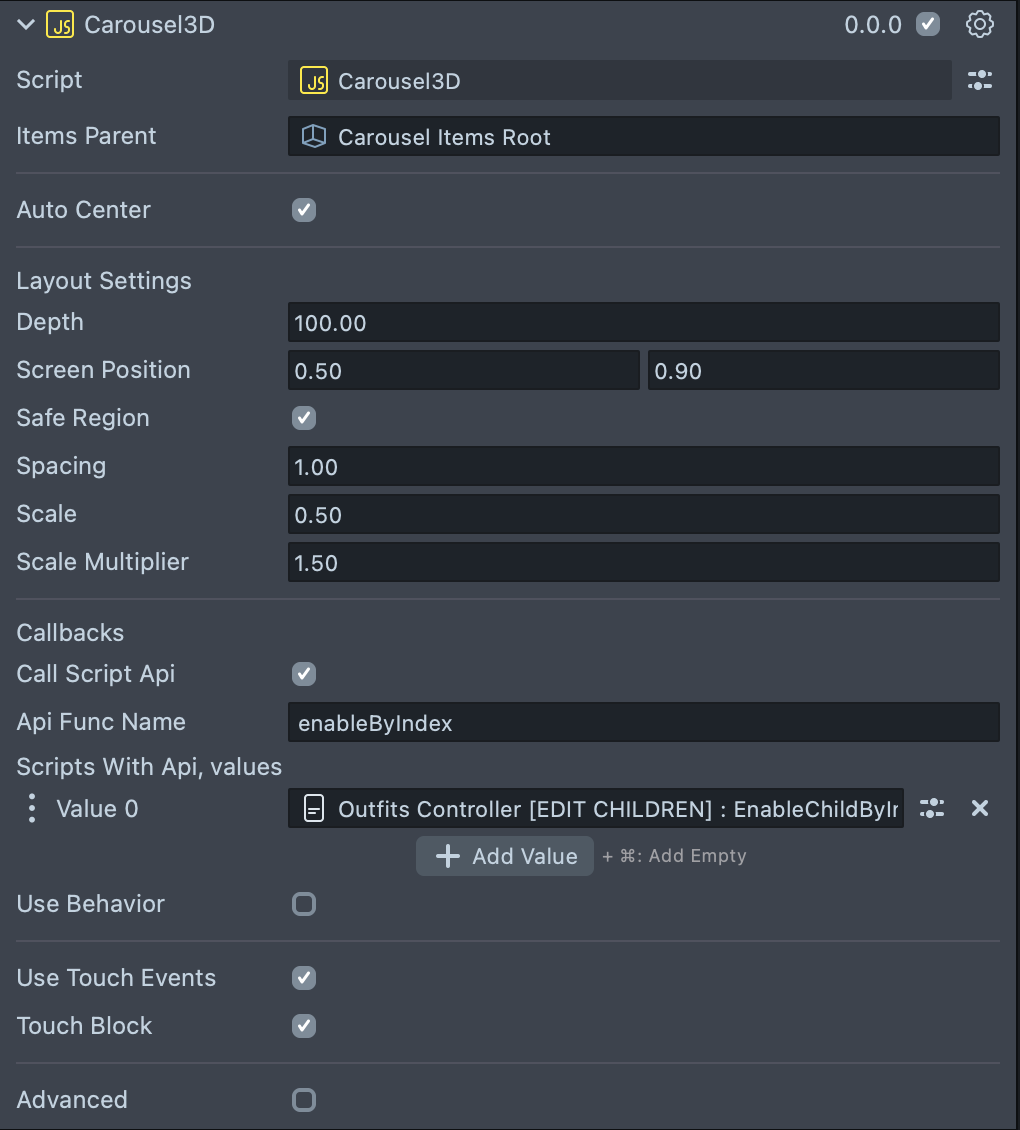Image resolution: width=1020 pixels, height=1130 pixels.
Task: Click the picker icon beside Value 0
Action: 932,809
